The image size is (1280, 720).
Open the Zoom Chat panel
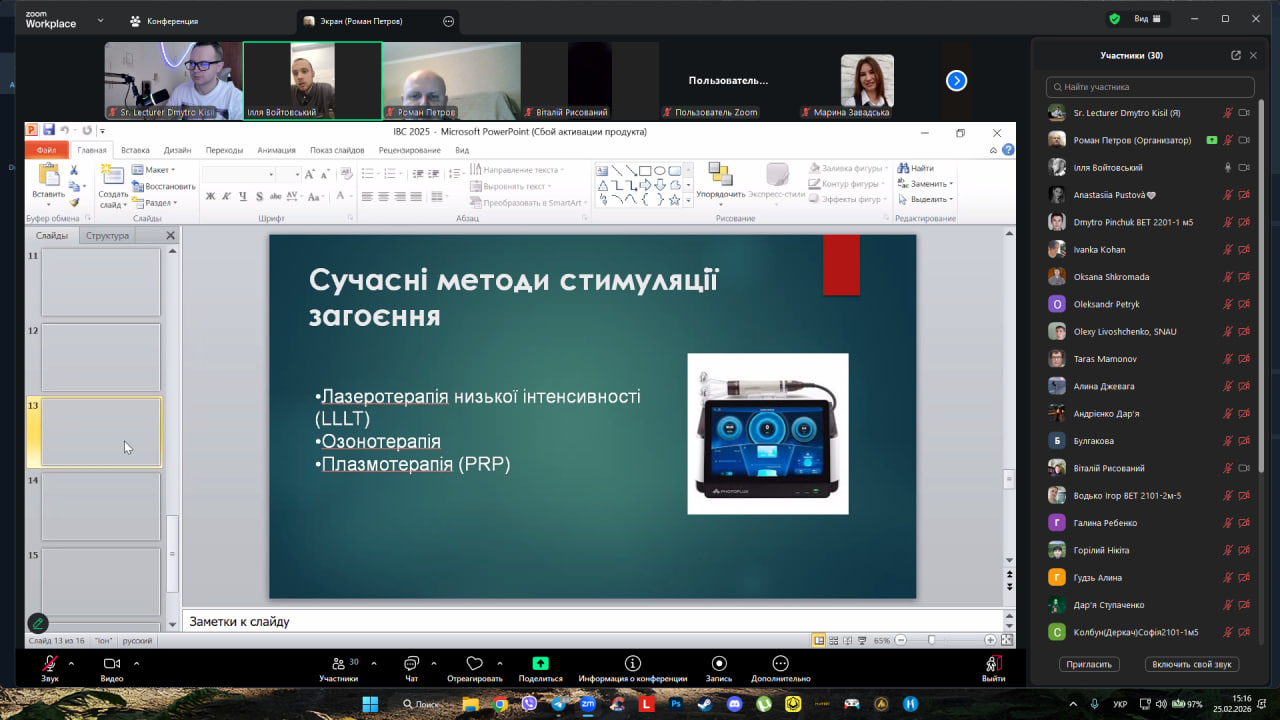coord(411,664)
